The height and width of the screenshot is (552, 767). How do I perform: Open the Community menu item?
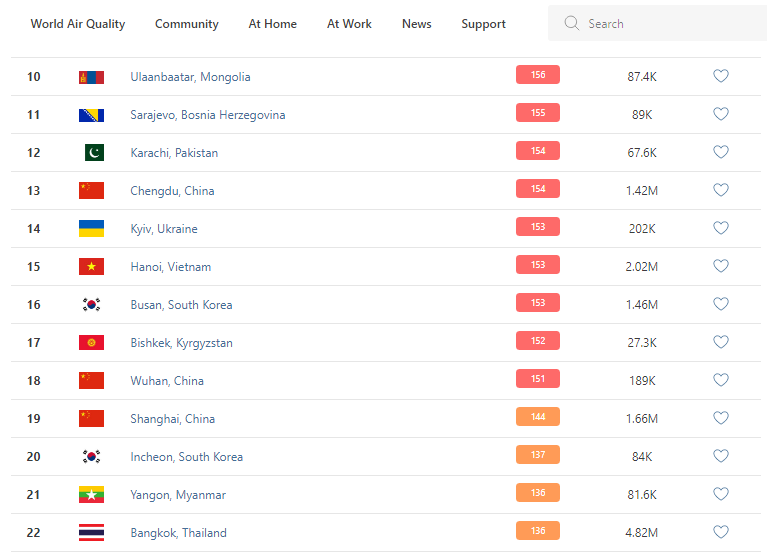tap(187, 24)
